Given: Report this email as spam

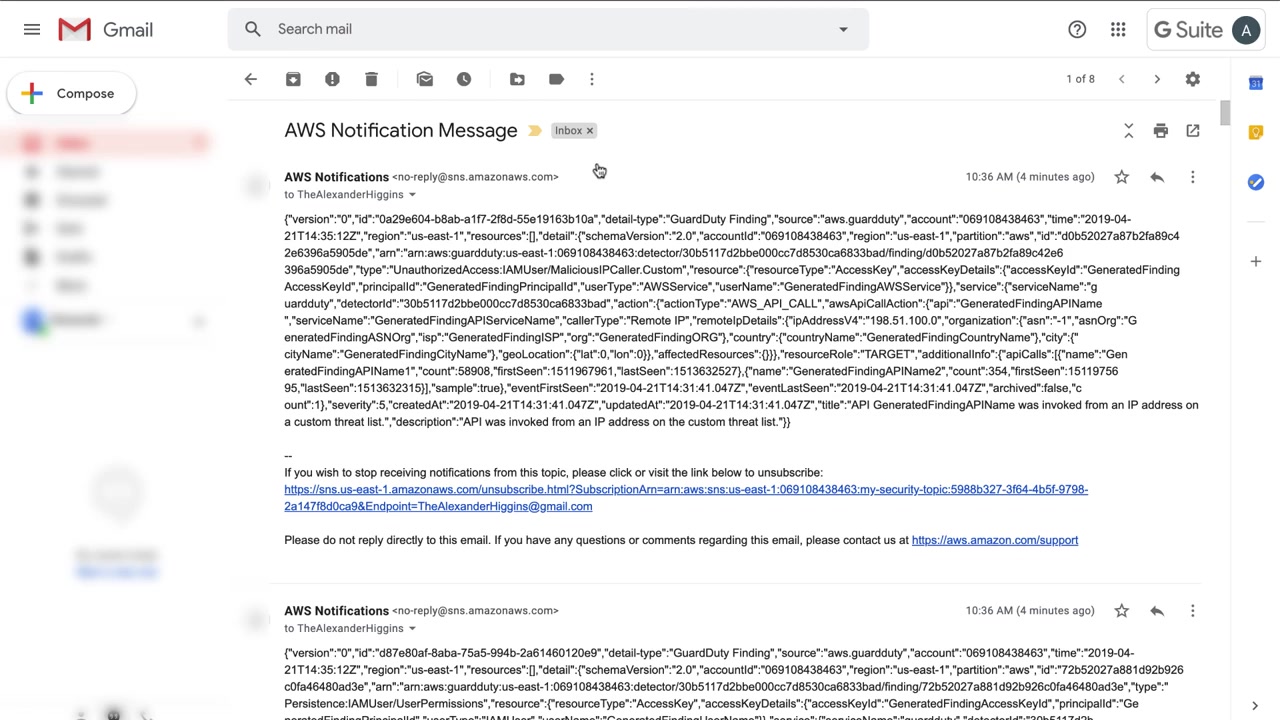Looking at the screenshot, I should click(x=332, y=79).
